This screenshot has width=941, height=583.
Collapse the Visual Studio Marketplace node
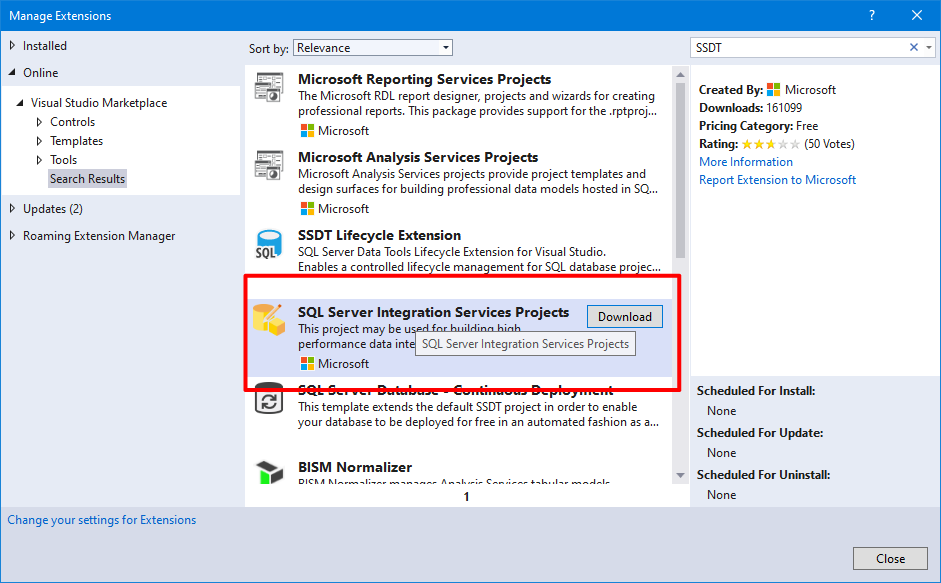[20, 103]
